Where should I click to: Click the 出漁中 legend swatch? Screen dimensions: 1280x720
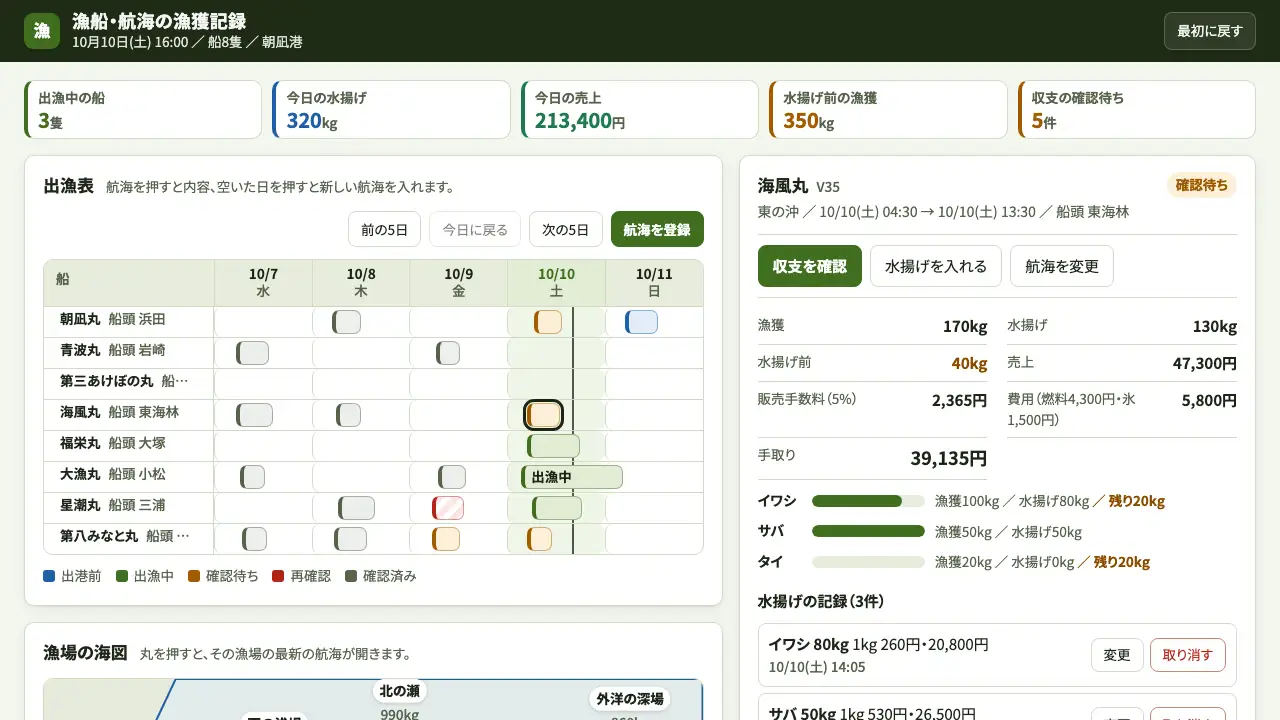[122, 576]
